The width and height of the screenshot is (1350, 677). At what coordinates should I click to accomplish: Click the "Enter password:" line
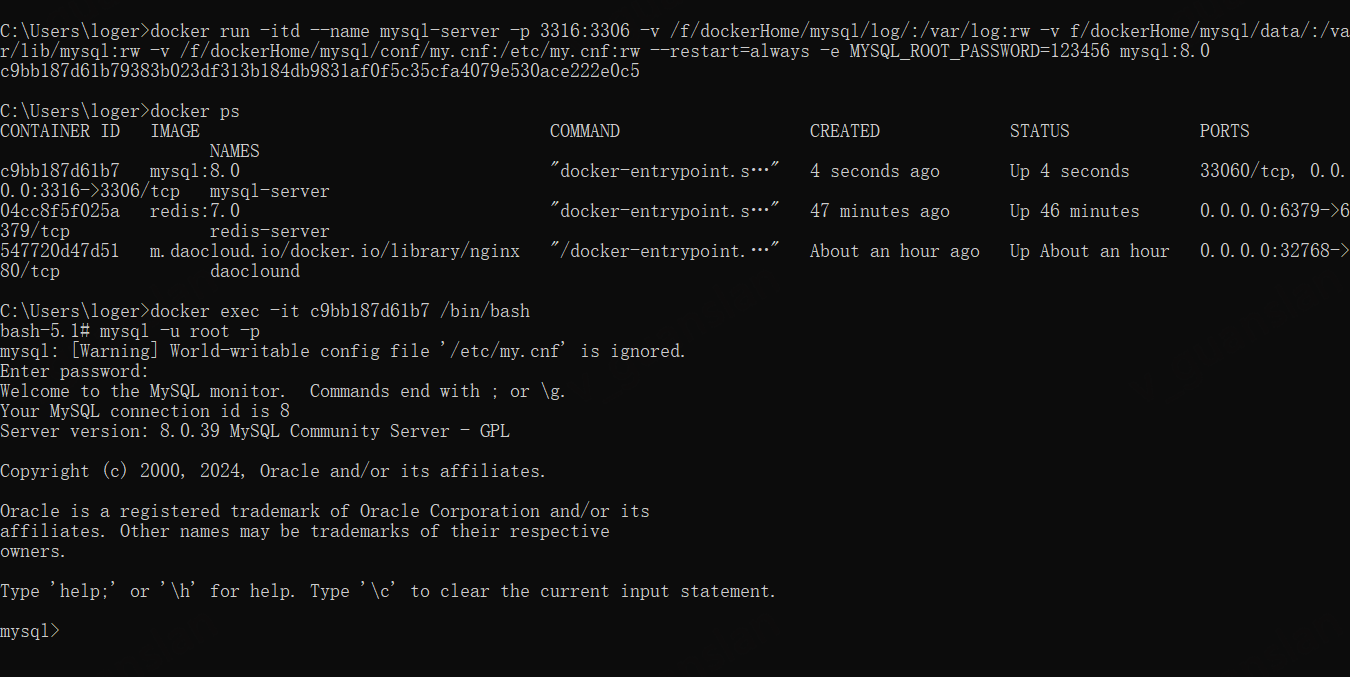[75, 371]
